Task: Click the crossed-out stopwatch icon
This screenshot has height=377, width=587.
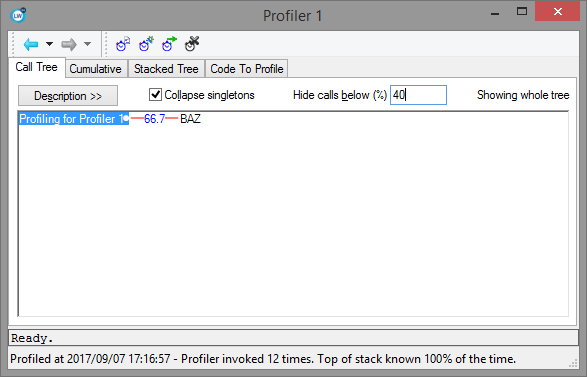Action: tap(192, 44)
